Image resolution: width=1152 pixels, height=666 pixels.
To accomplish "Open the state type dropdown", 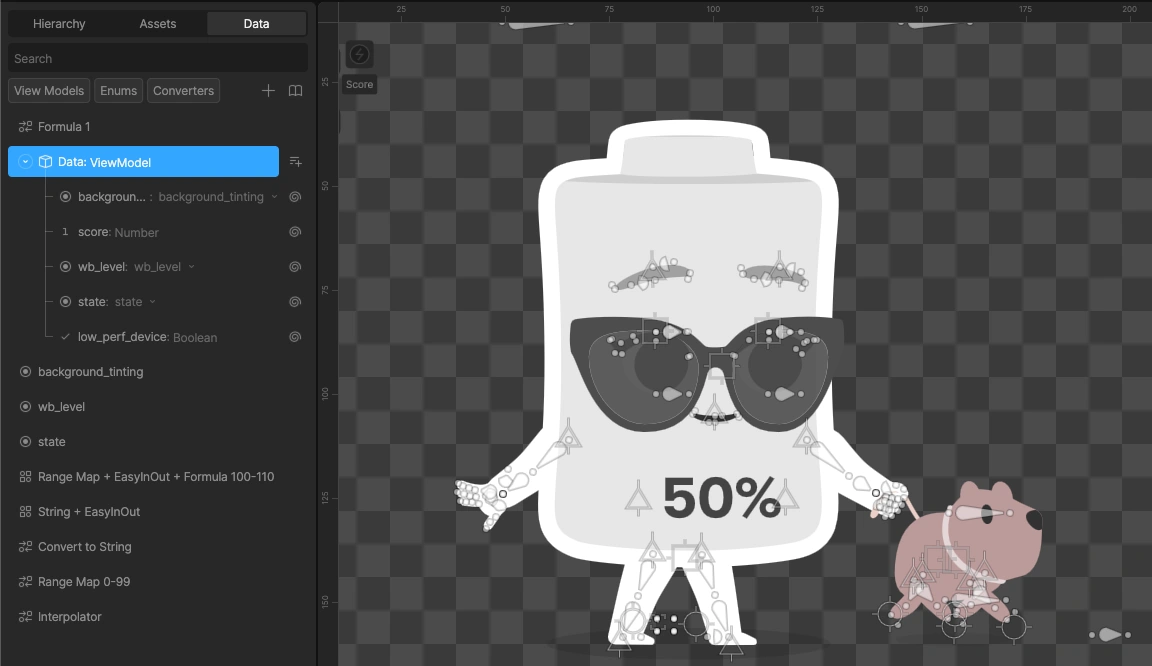I will point(153,302).
